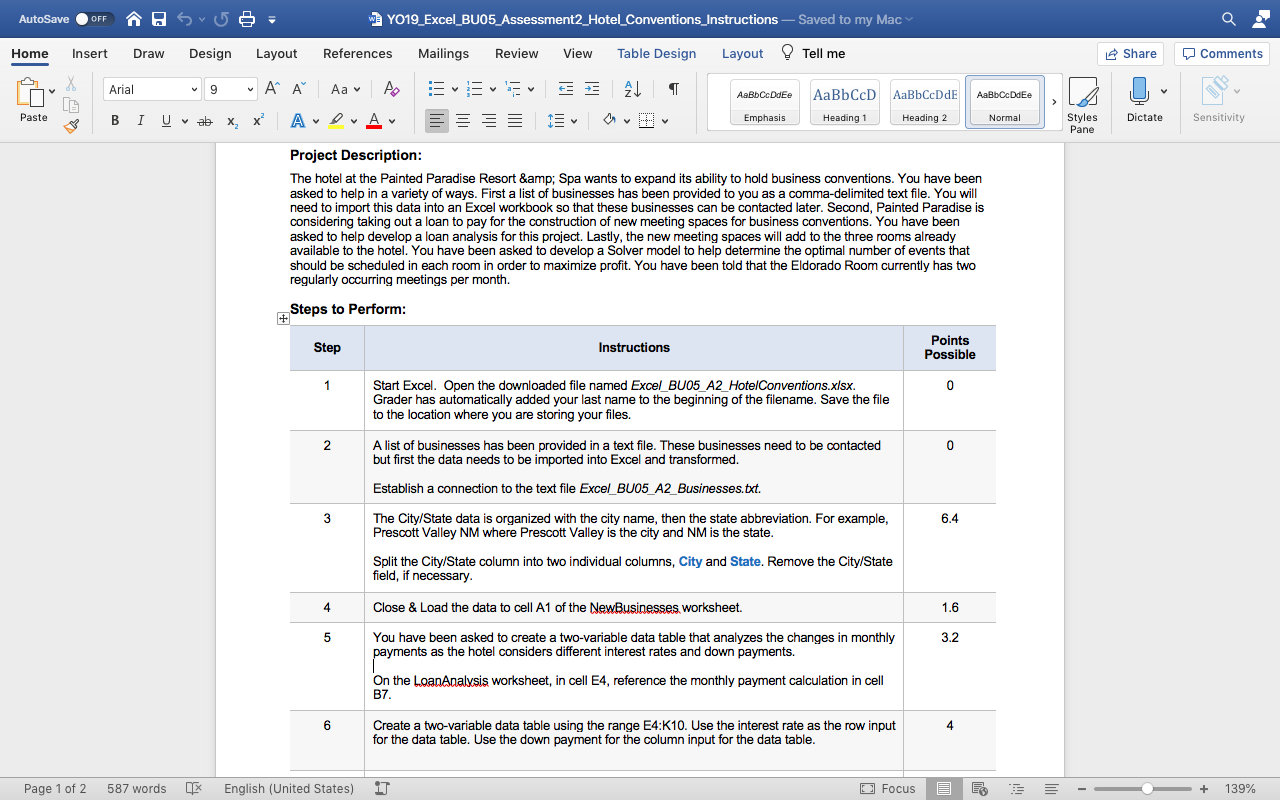Adjust the zoom slider in status bar
This screenshot has width=1280, height=800.
pyautogui.click(x=1147, y=789)
